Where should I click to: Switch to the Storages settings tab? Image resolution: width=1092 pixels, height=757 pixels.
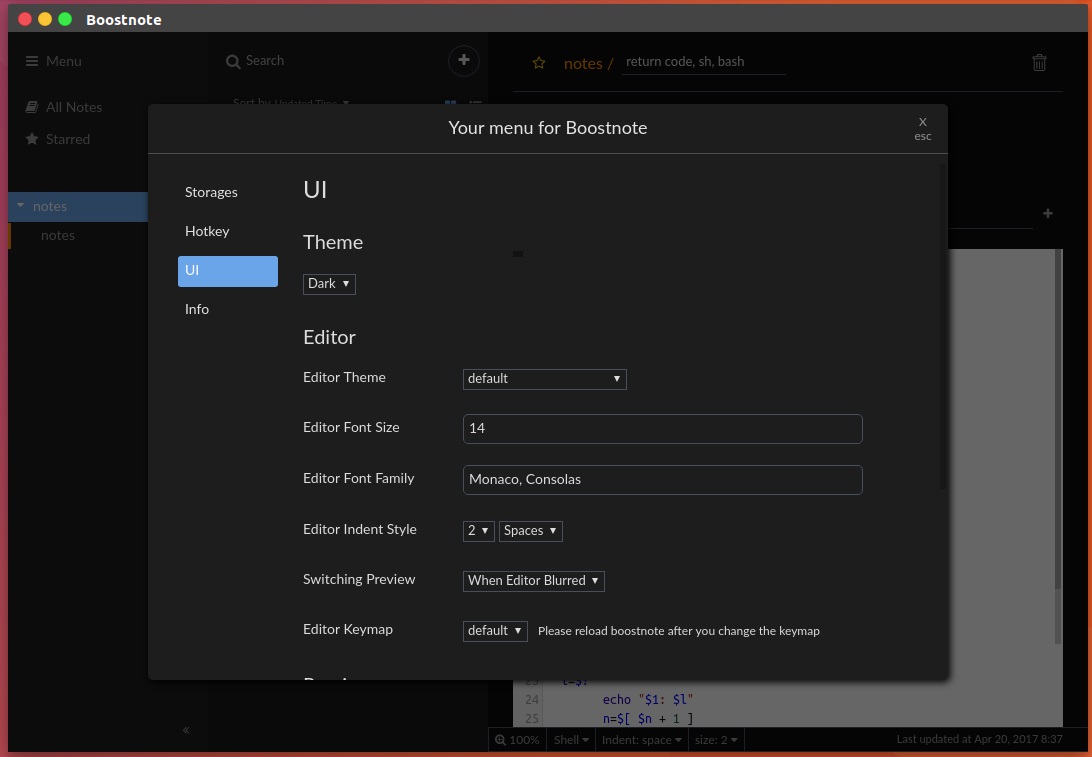211,193
